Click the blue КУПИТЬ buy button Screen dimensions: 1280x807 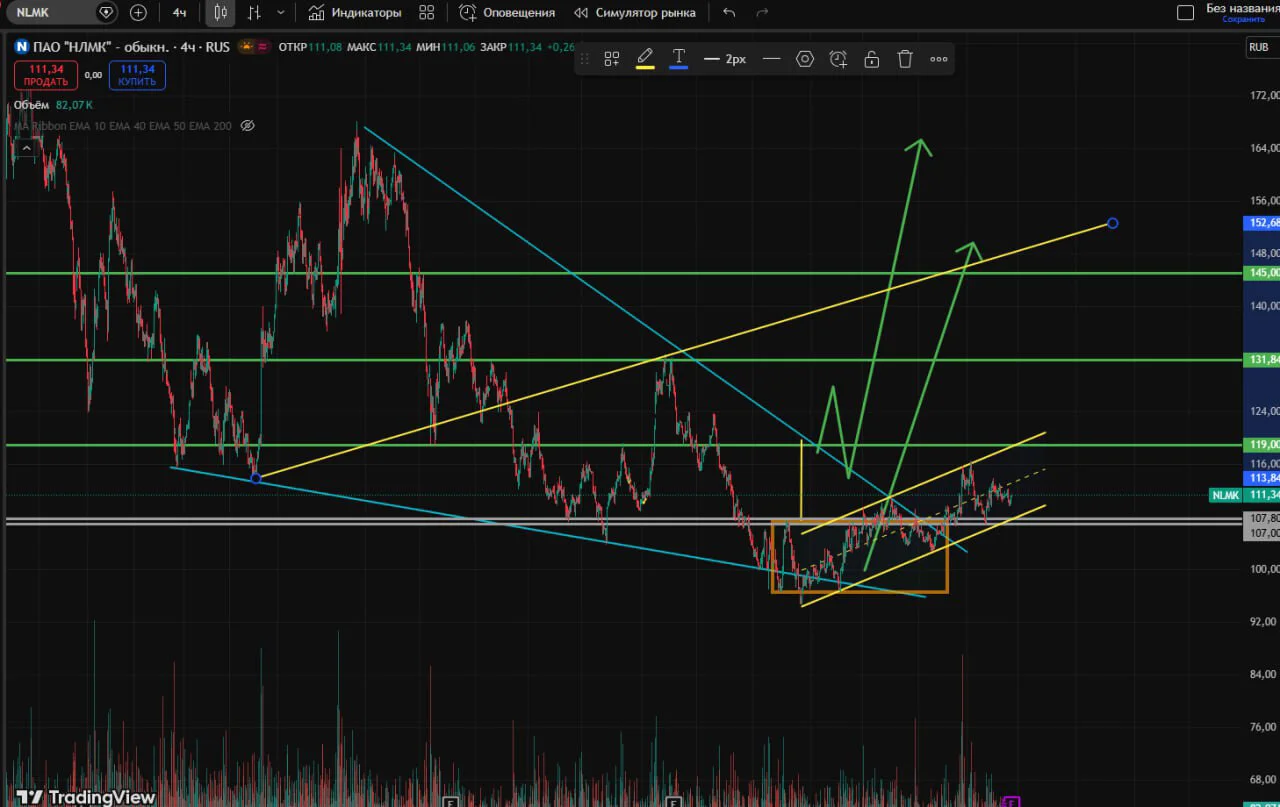(x=137, y=76)
